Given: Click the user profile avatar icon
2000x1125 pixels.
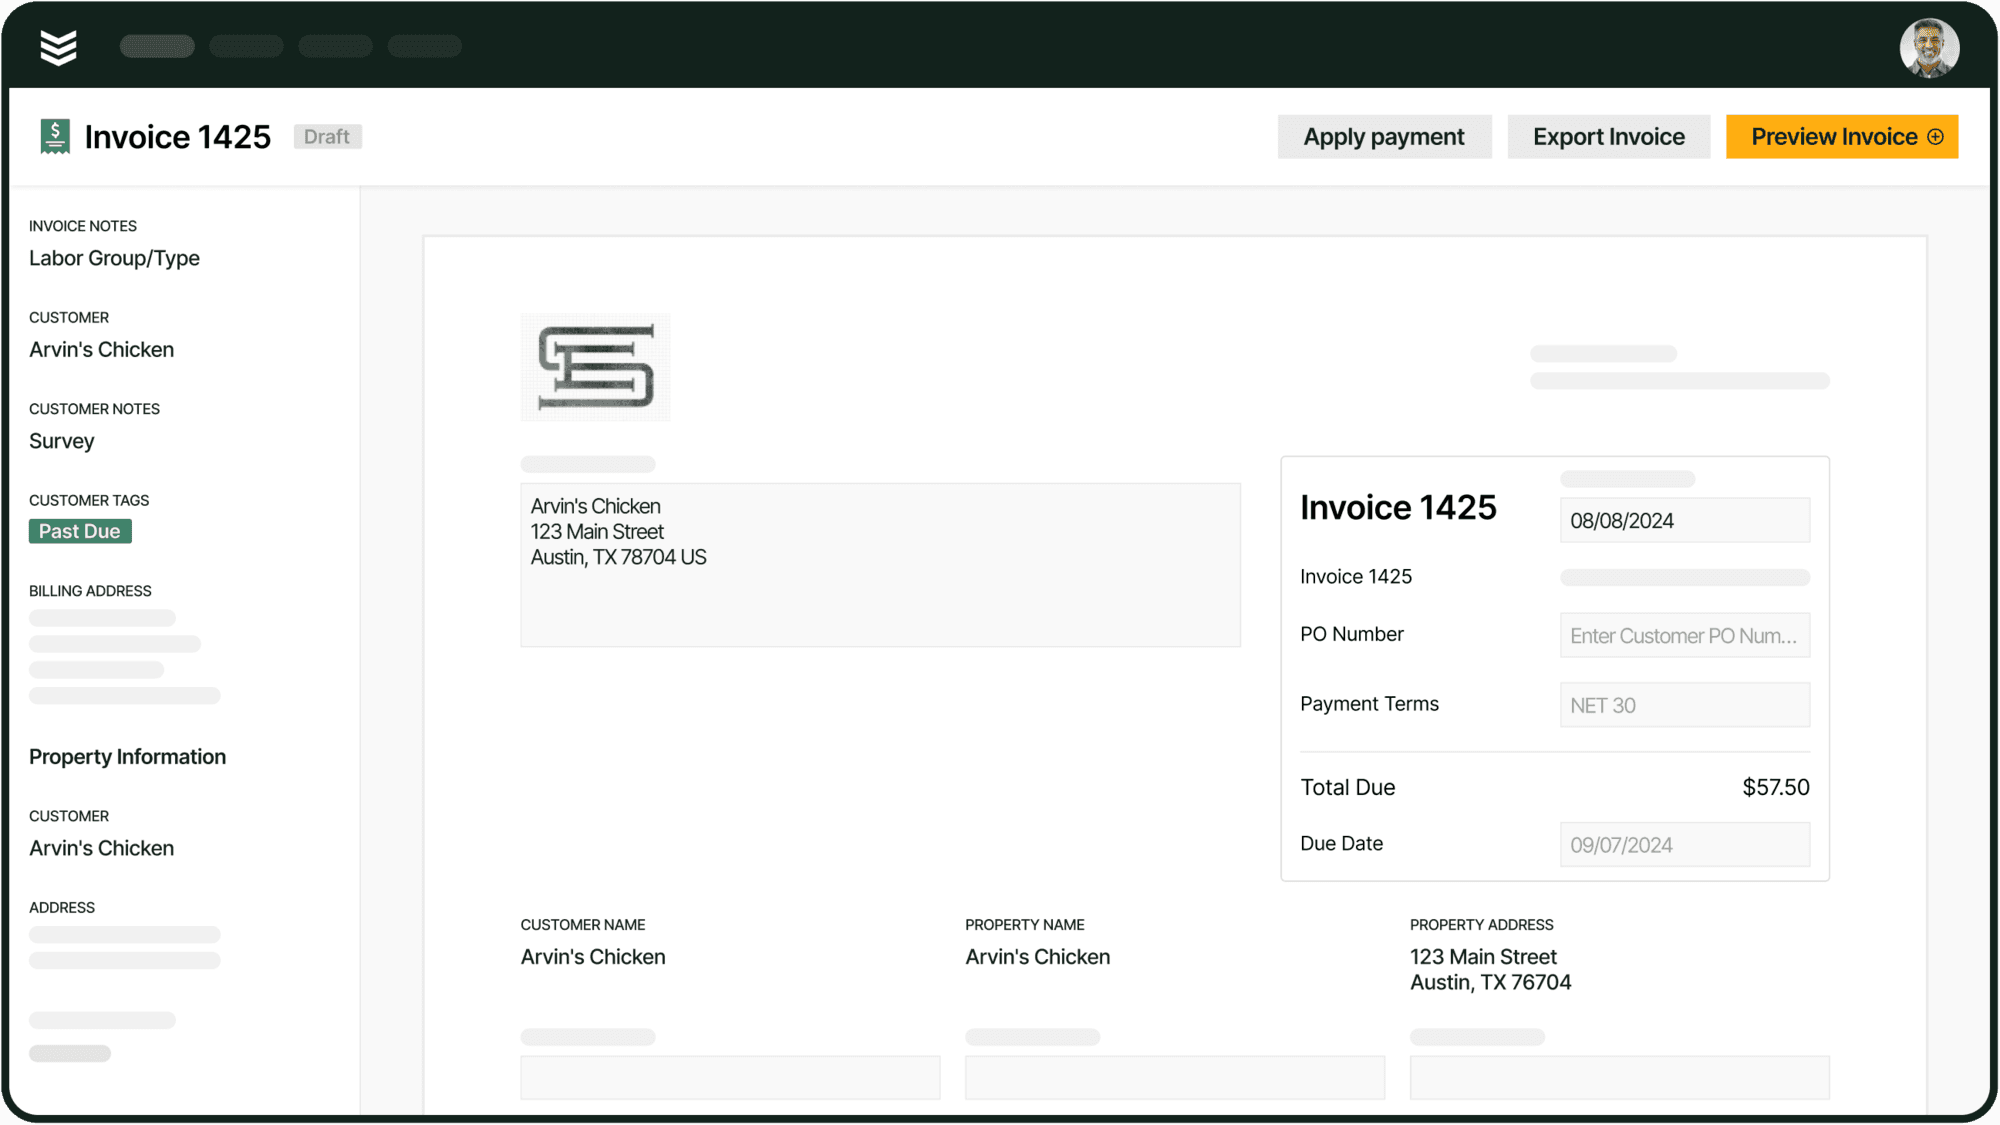Looking at the screenshot, I should click(1933, 47).
